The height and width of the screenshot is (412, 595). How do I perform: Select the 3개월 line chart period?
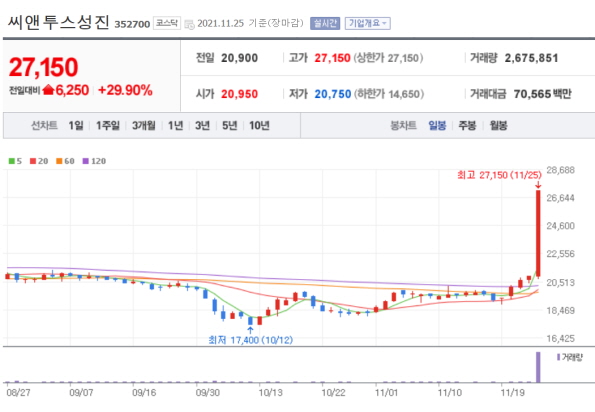pyautogui.click(x=143, y=125)
